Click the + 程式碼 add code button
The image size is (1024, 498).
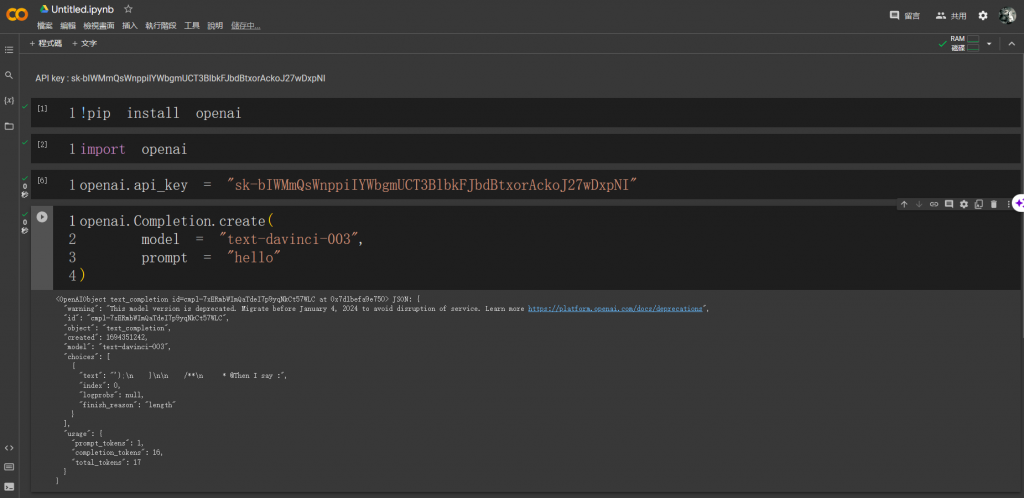(x=46, y=44)
